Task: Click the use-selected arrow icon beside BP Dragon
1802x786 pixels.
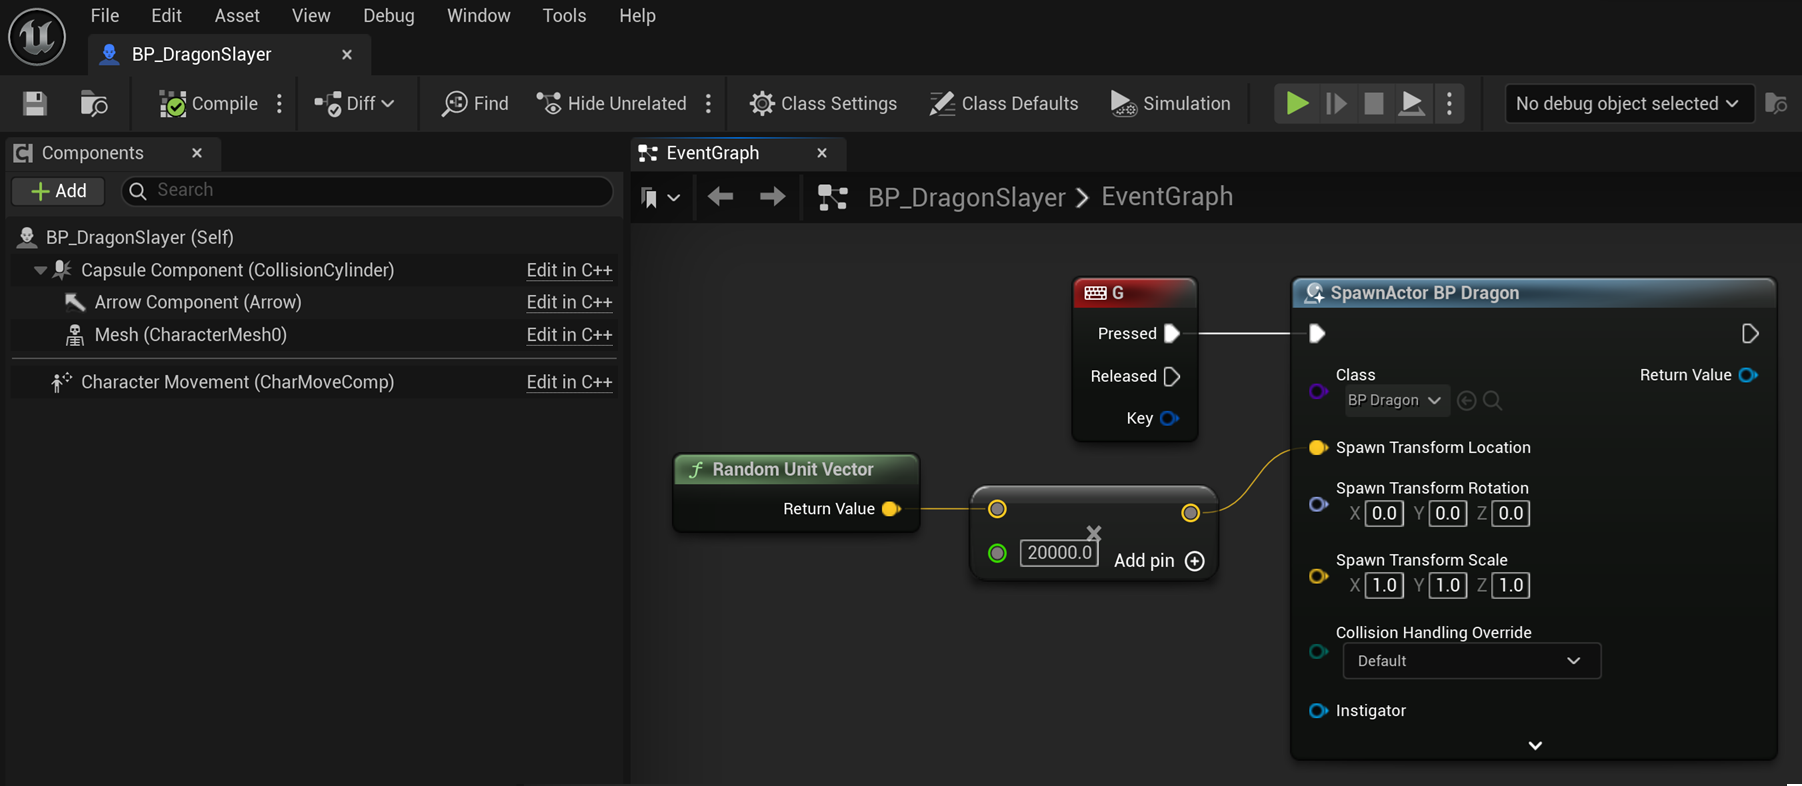Action: pos(1467,400)
